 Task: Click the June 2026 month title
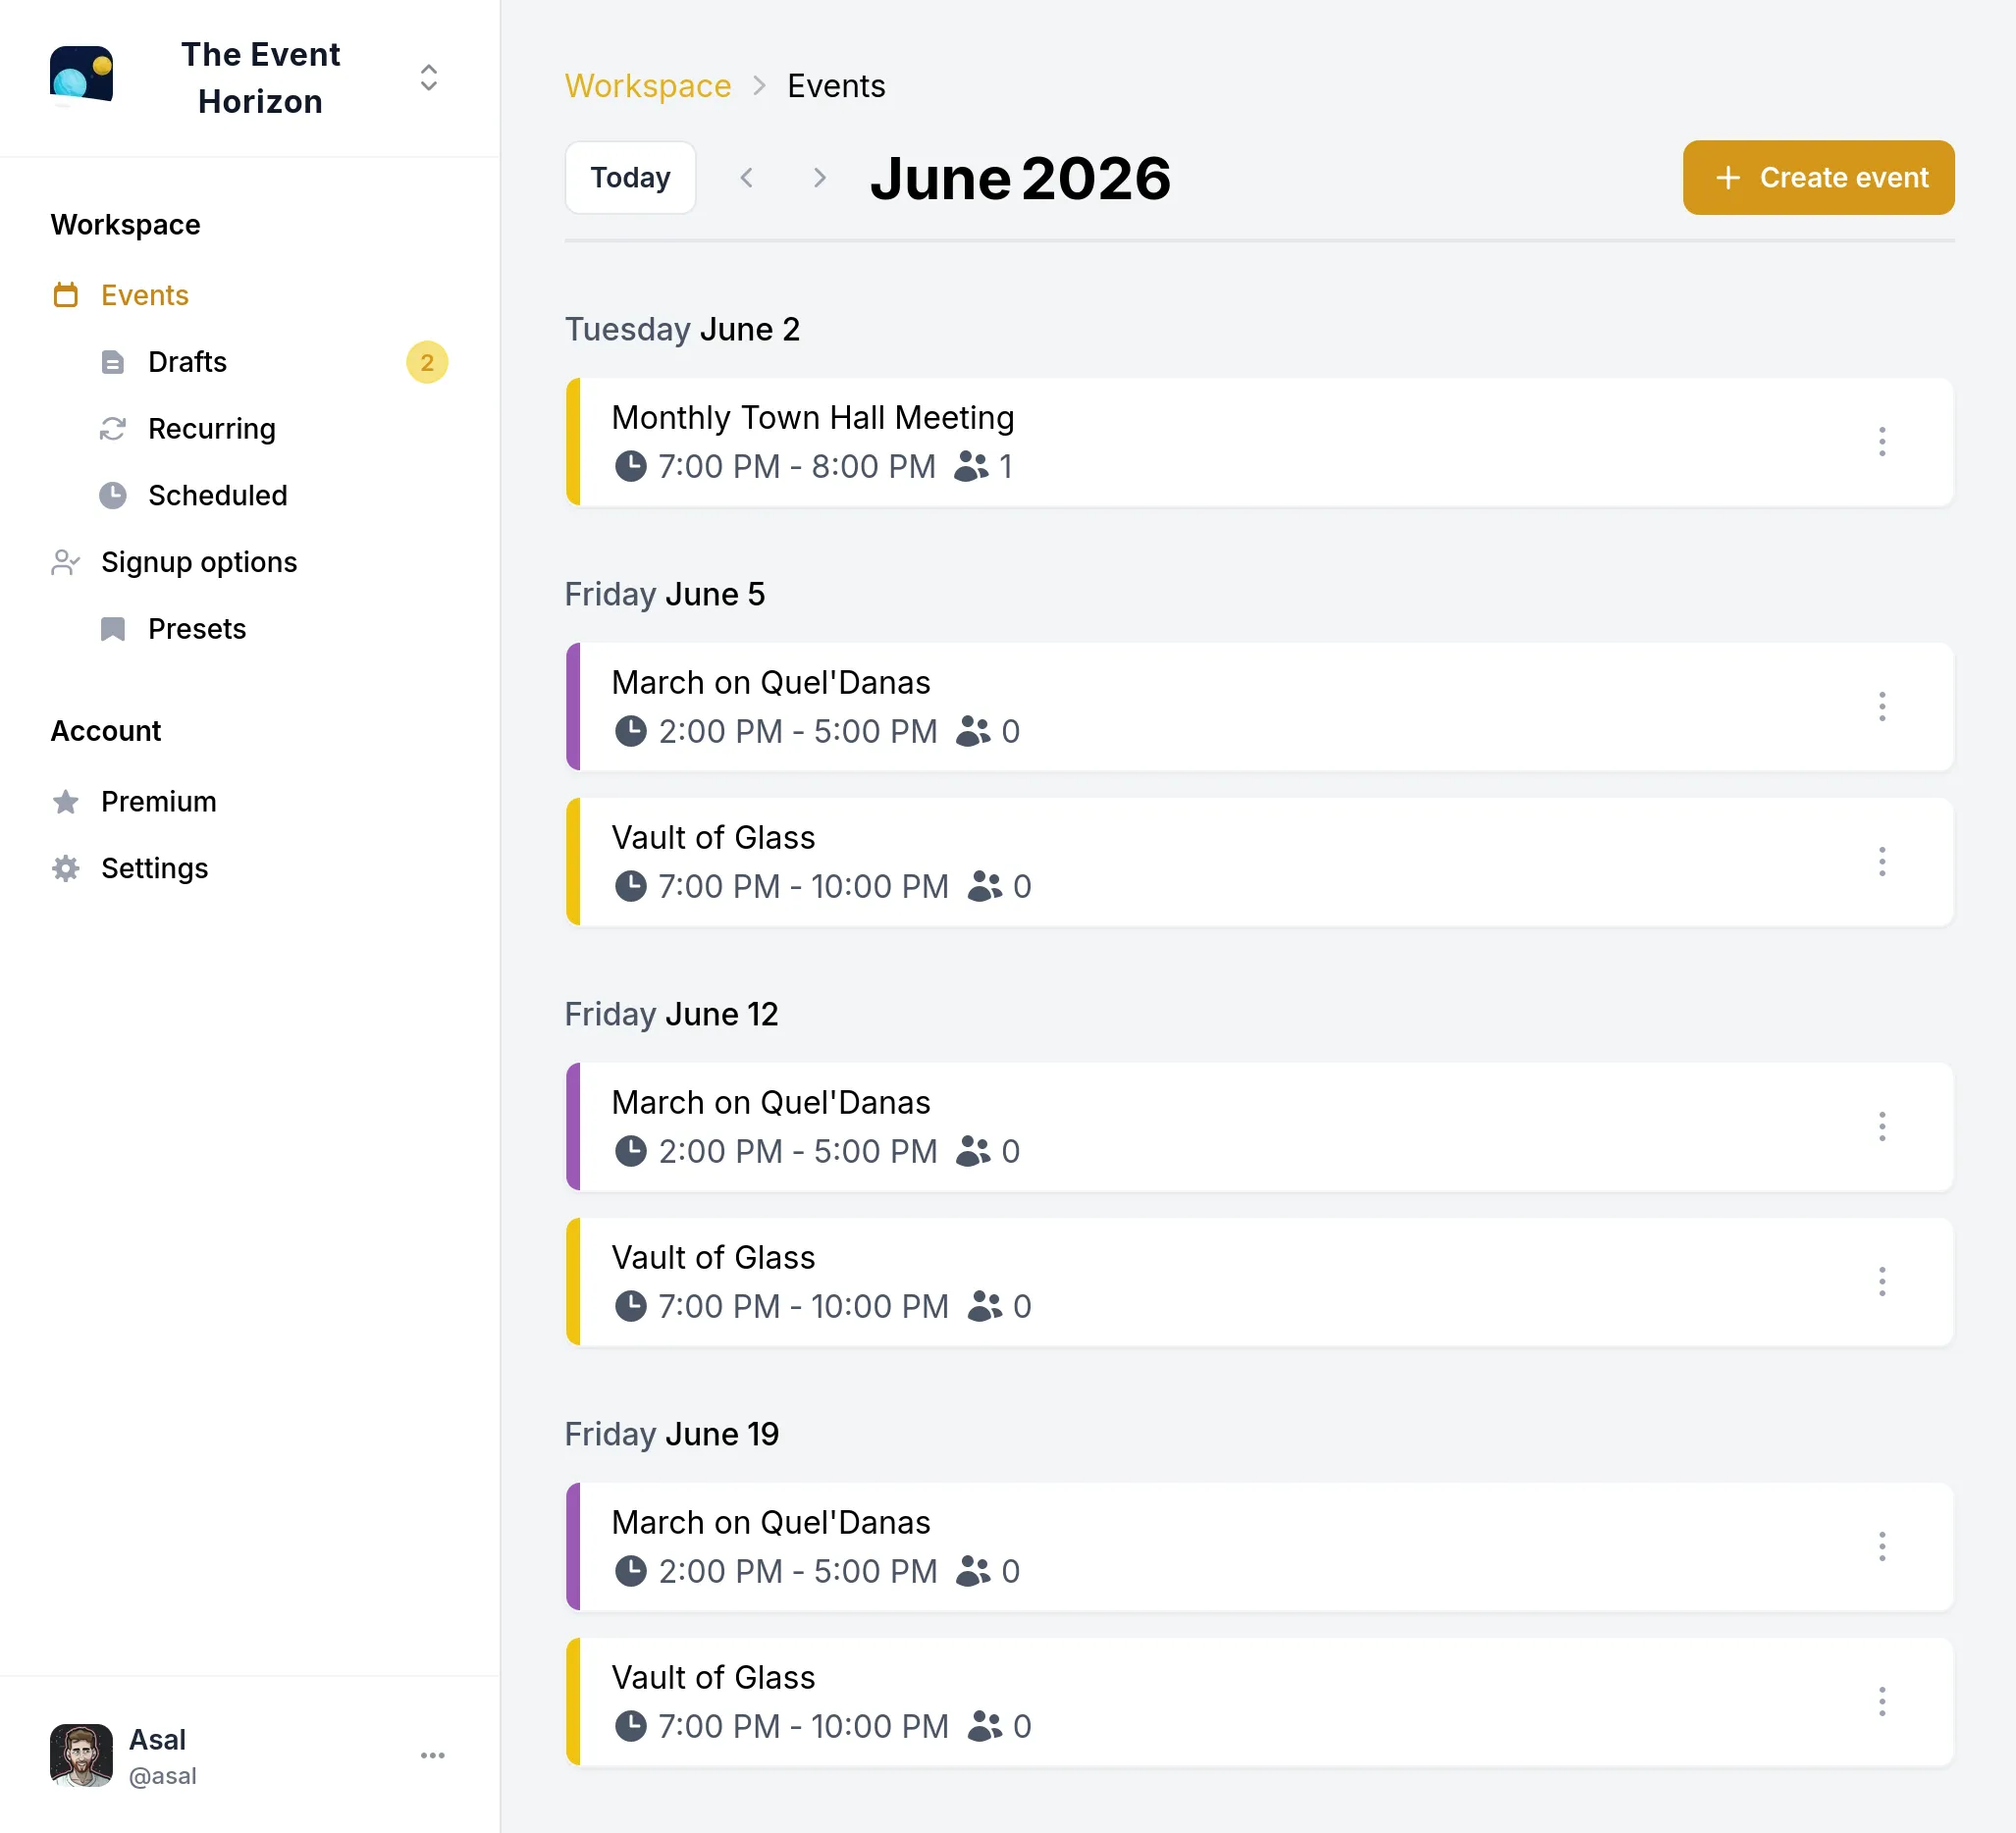(x=1020, y=178)
